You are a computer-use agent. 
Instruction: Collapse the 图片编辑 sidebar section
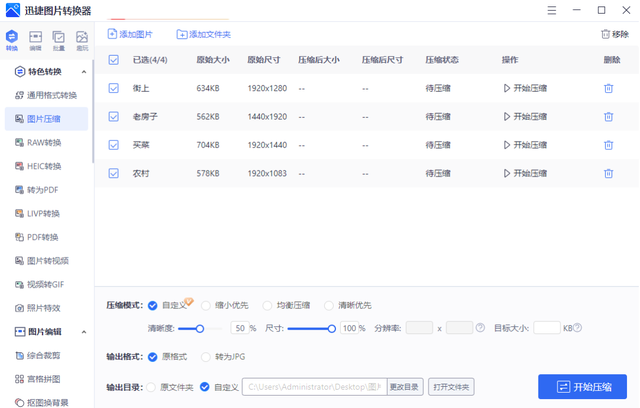pos(84,332)
